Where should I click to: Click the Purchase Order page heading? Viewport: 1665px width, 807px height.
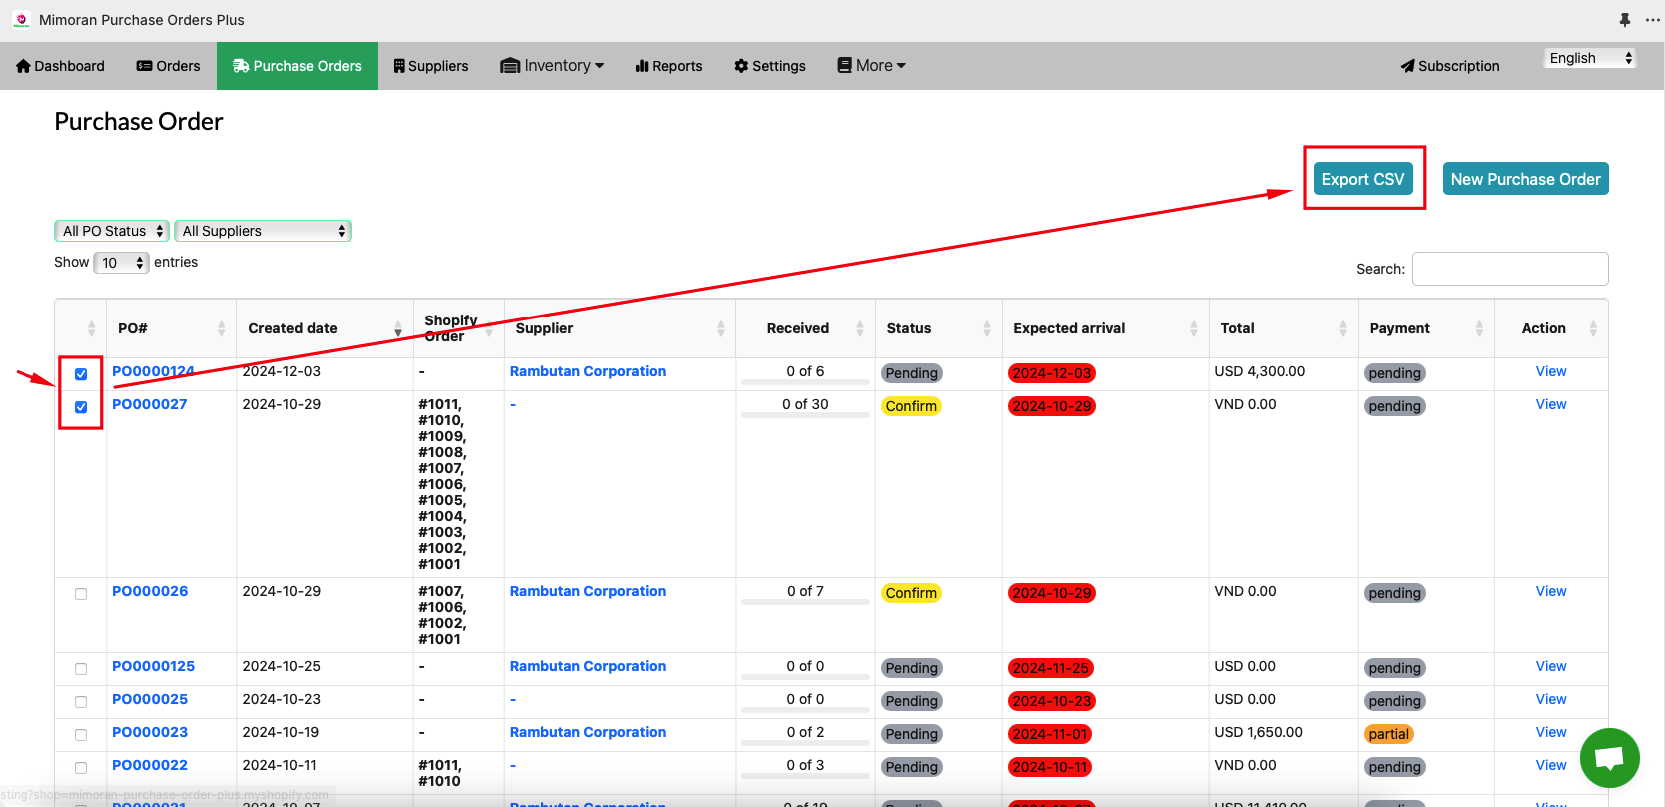click(x=139, y=122)
